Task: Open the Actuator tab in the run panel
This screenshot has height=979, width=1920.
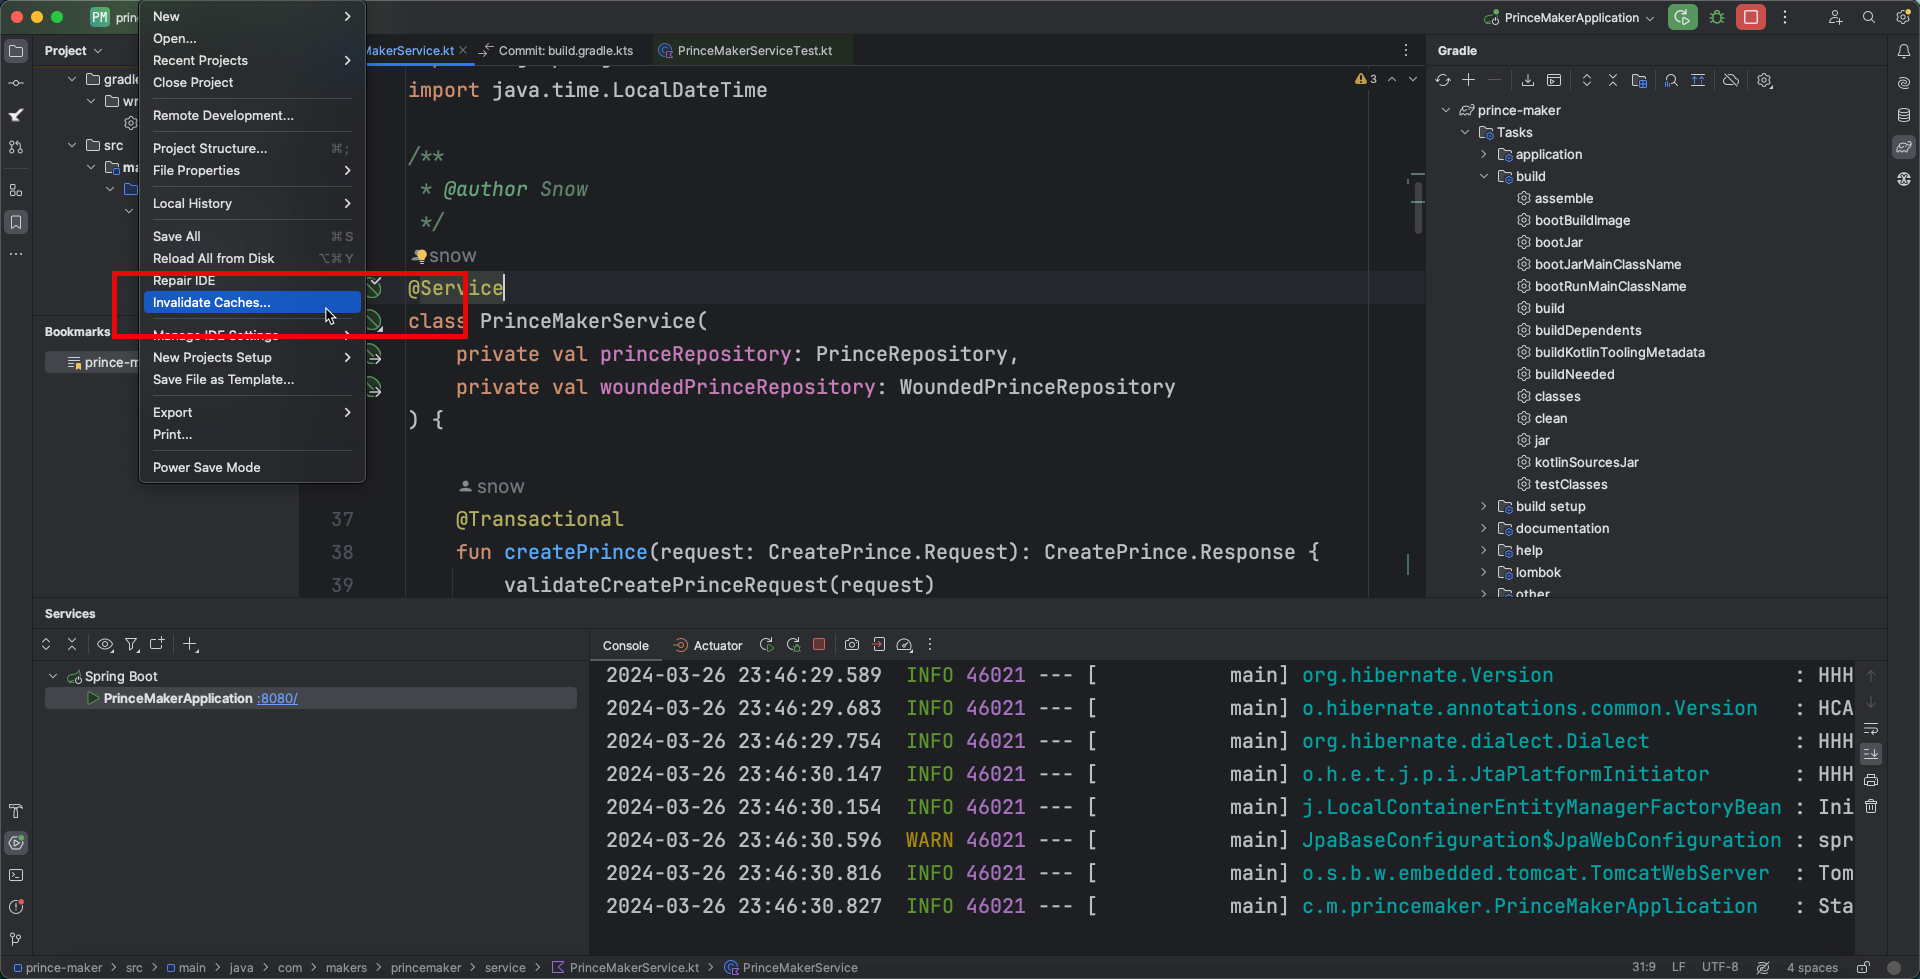Action: 708,645
